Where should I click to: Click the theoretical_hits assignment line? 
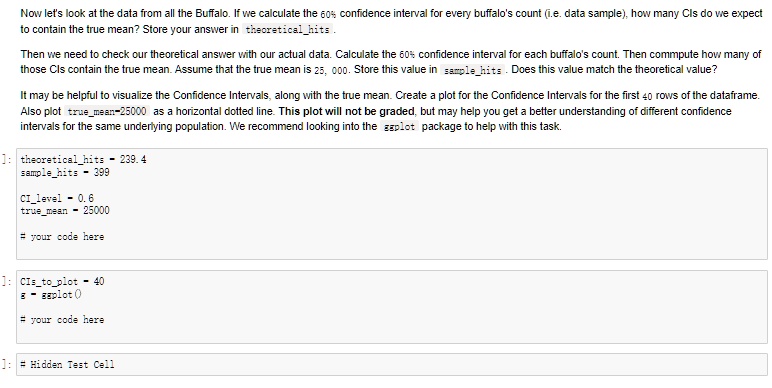(83, 160)
